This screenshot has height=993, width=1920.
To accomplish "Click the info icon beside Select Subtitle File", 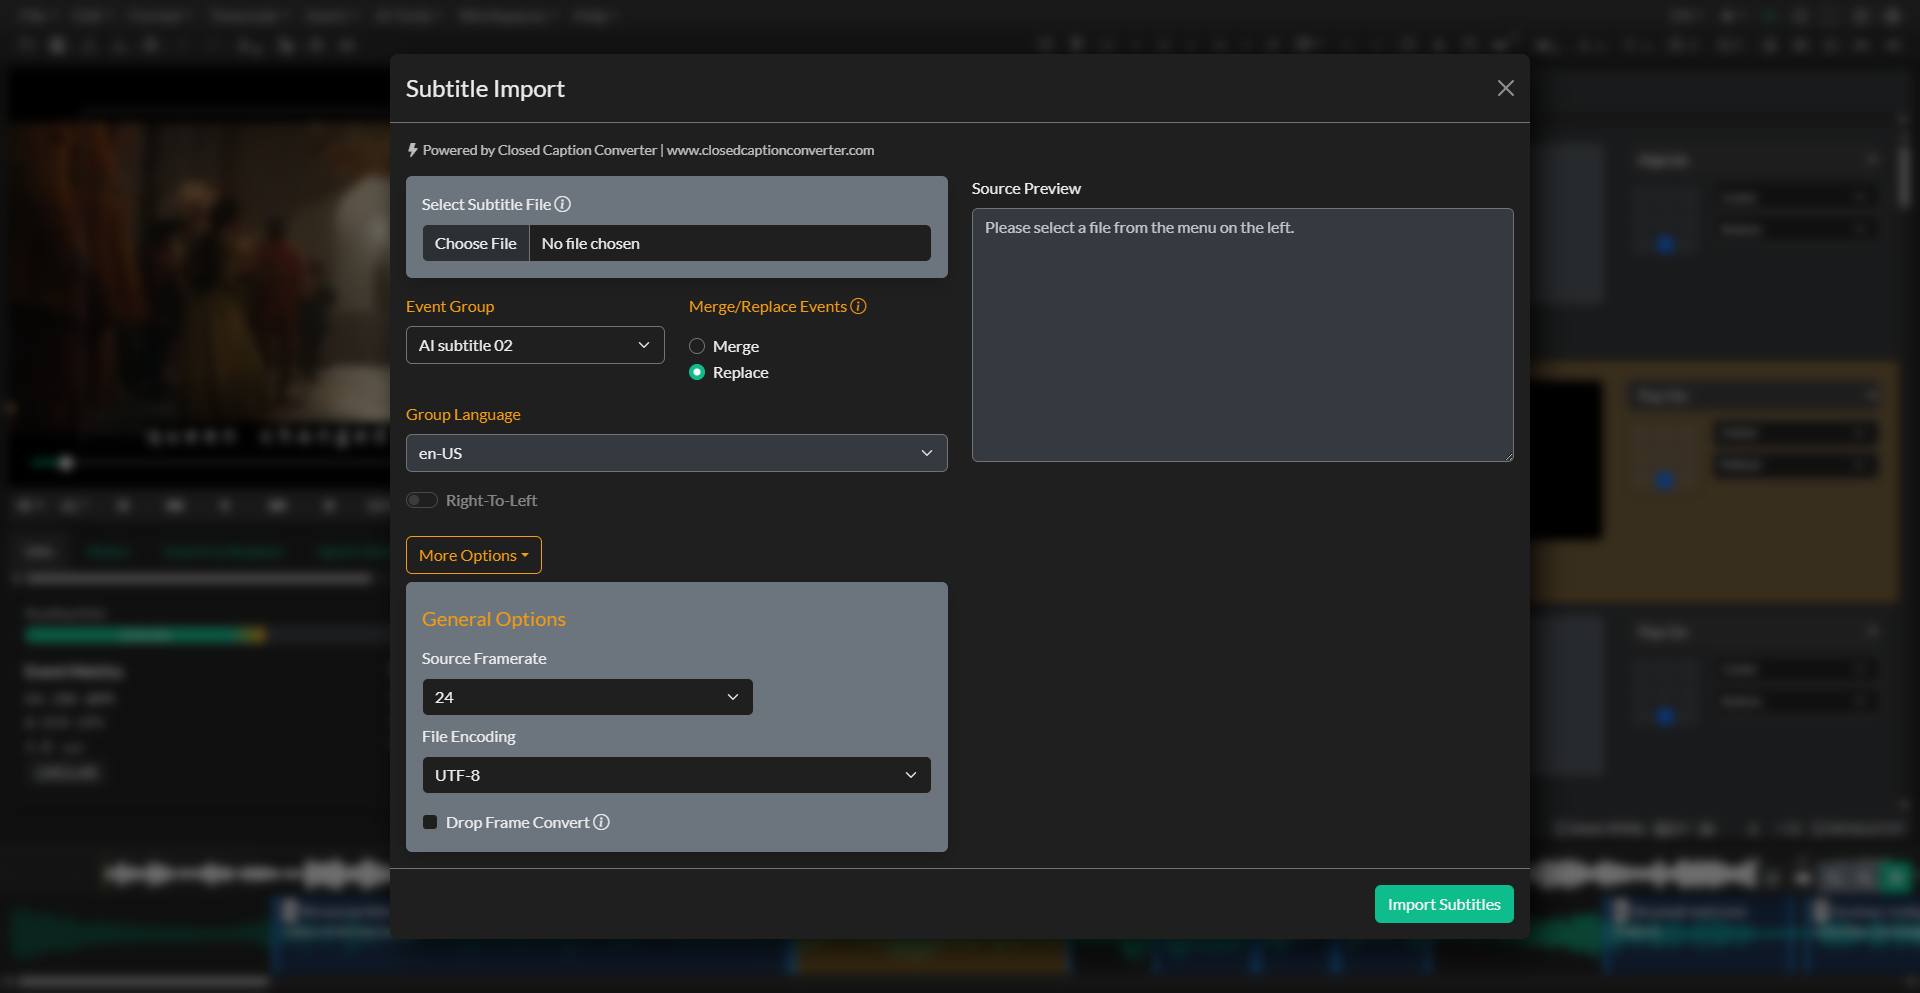I will pos(563,204).
